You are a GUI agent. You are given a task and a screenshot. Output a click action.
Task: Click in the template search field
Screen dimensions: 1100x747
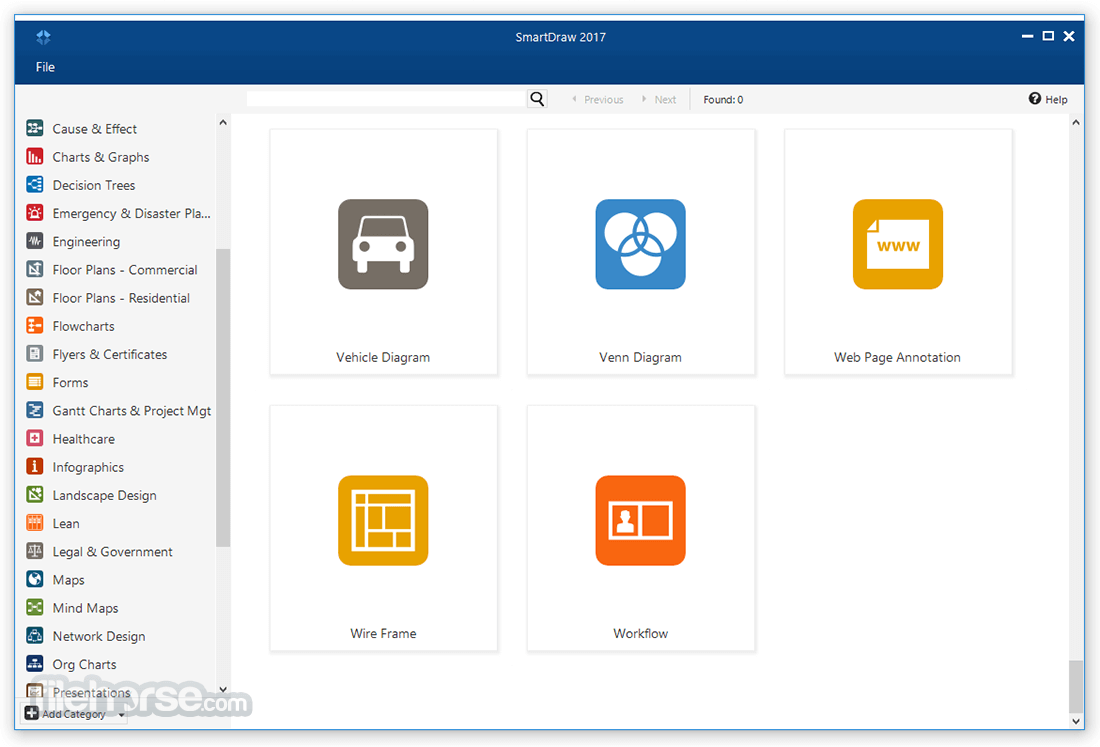tap(387, 99)
